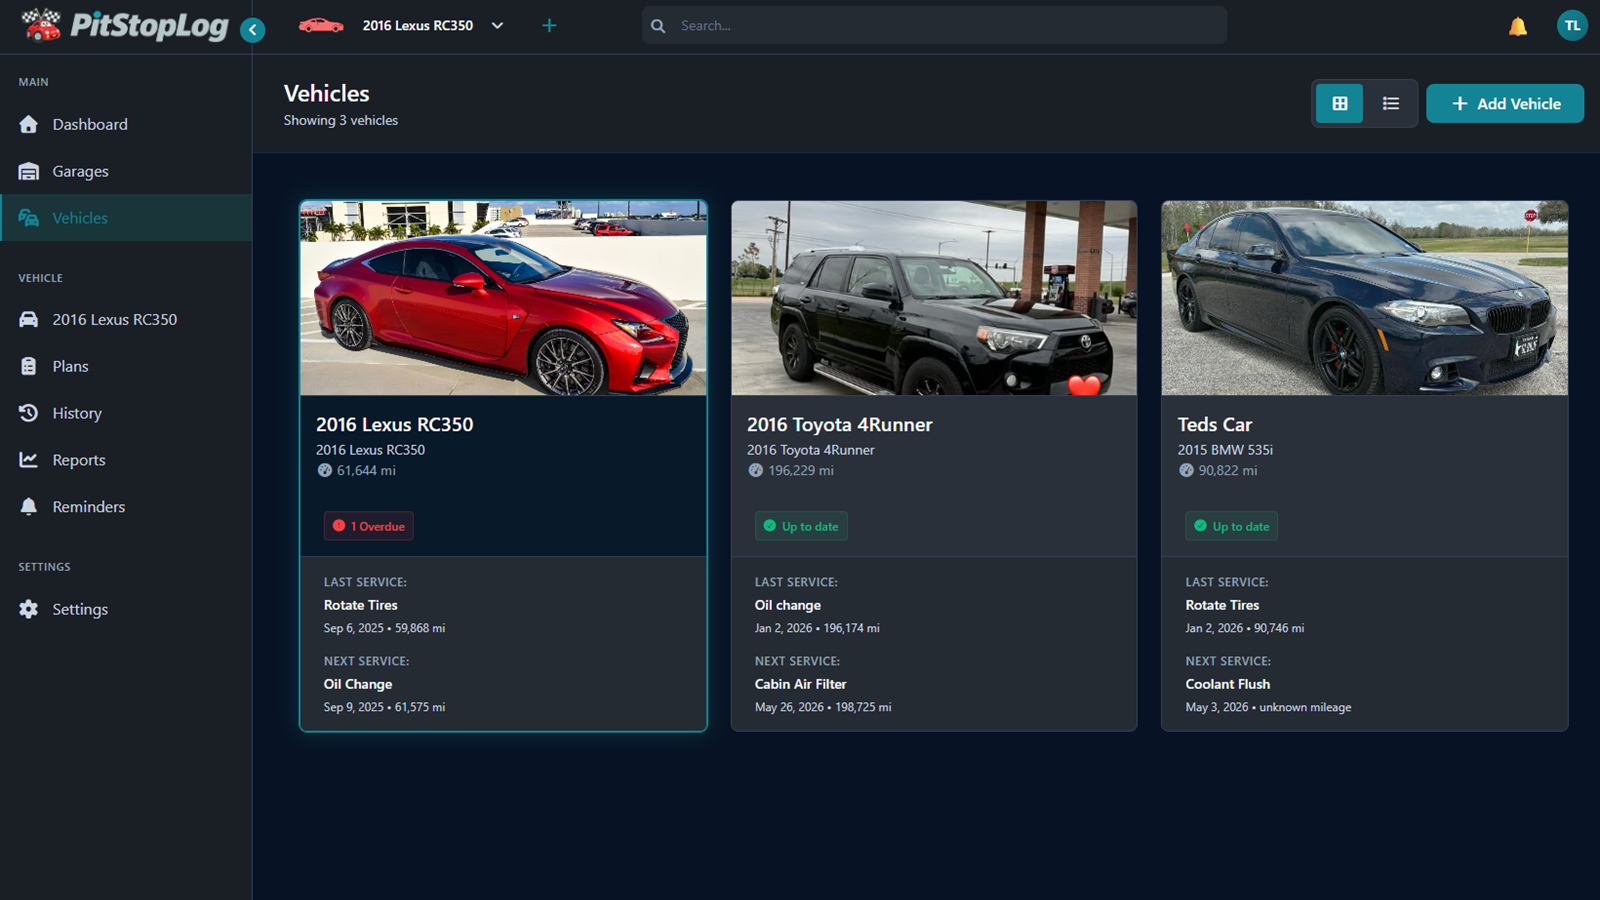Viewport: 1600px width, 900px height.
Task: Open Reports from the sidebar
Action: click(79, 459)
